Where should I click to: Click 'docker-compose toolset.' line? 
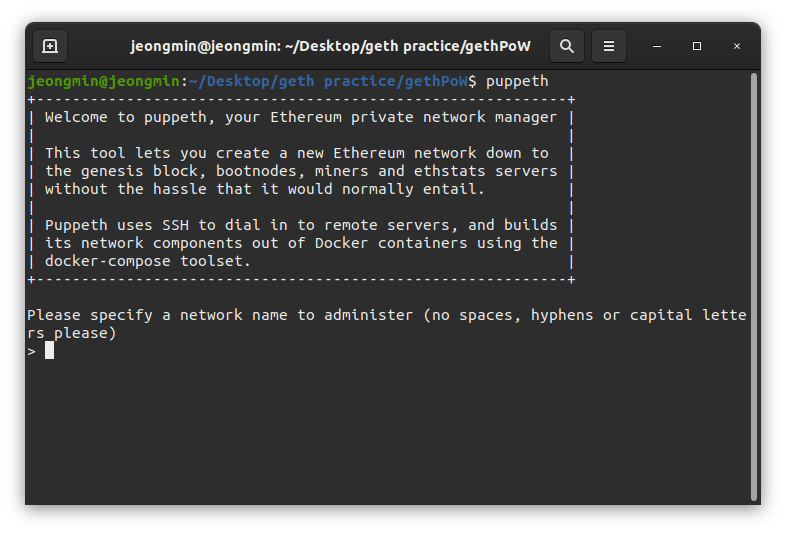tap(147, 261)
